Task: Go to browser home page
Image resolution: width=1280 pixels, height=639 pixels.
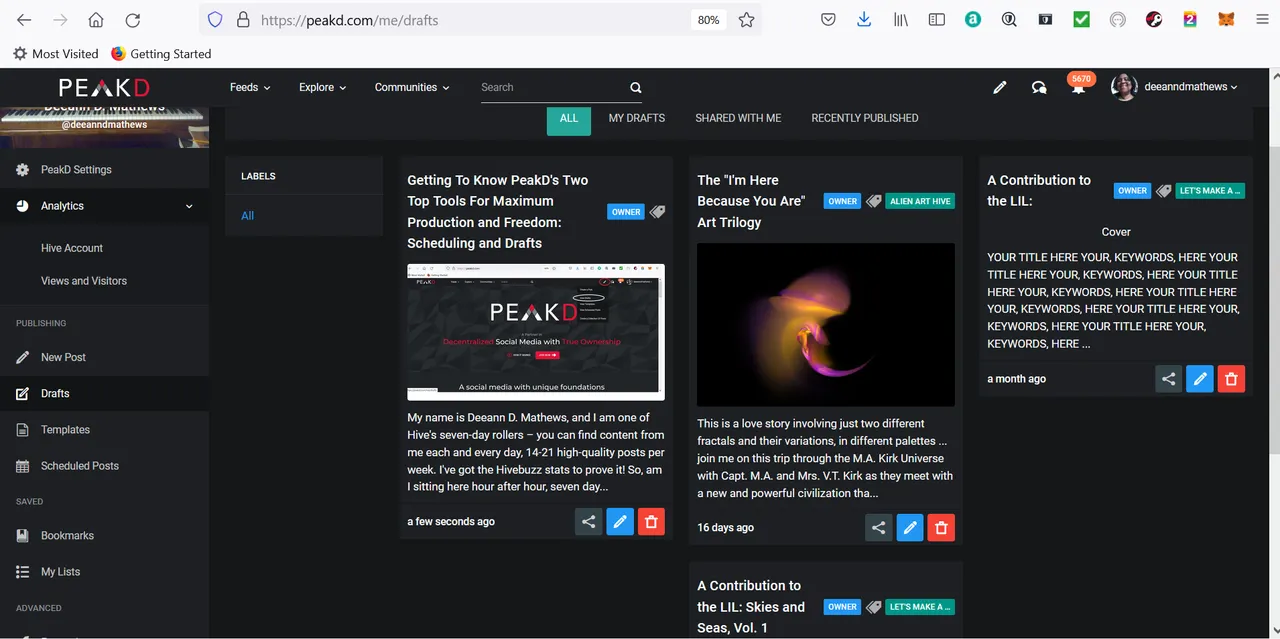Action: [96, 20]
